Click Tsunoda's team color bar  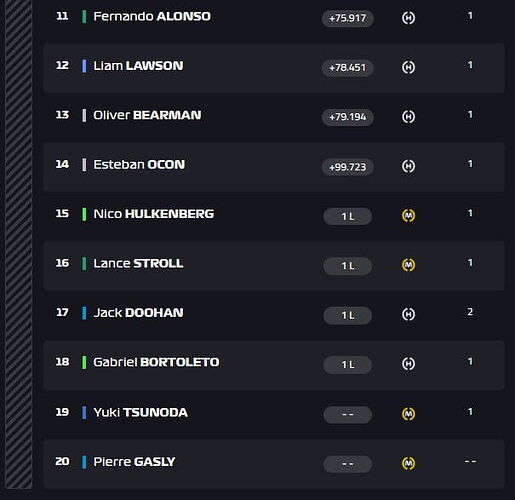click(x=84, y=413)
